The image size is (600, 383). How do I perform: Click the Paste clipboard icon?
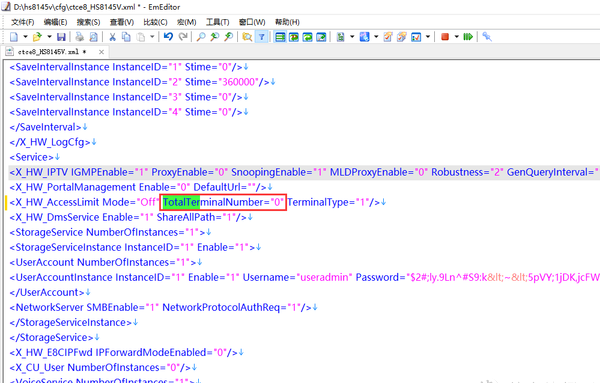141,37
